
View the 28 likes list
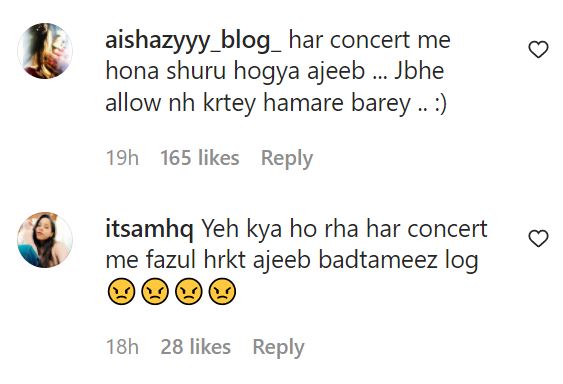(x=195, y=347)
